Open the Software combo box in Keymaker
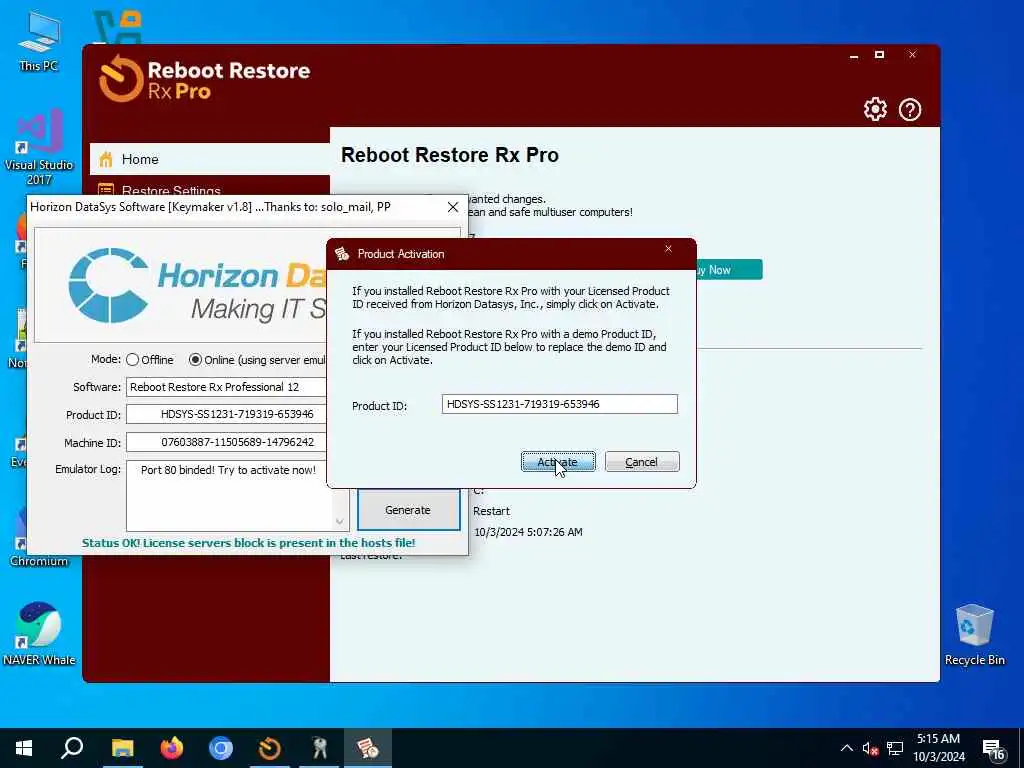This screenshot has width=1024, height=768. pyautogui.click(x=226, y=387)
